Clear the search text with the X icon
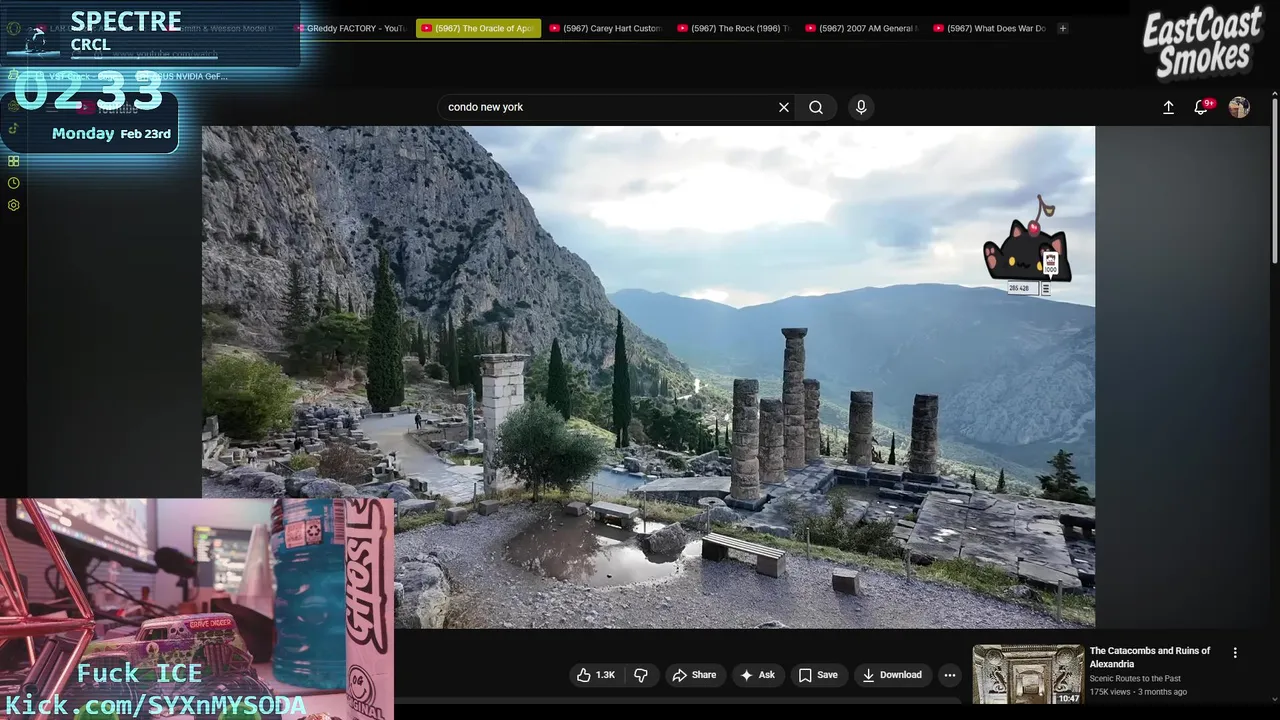1280x720 pixels. click(784, 107)
